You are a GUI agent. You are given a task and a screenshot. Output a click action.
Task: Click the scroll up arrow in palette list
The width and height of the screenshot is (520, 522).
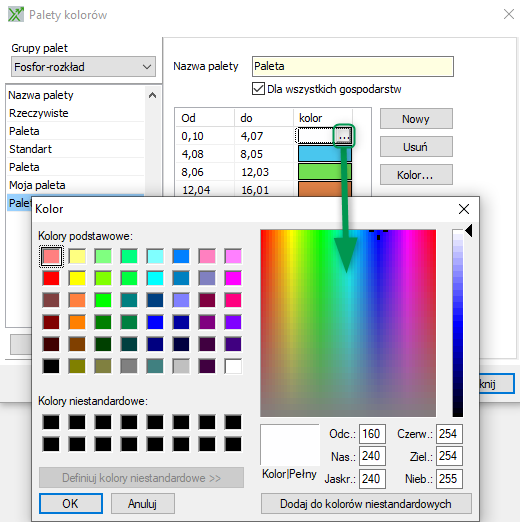(x=152, y=95)
